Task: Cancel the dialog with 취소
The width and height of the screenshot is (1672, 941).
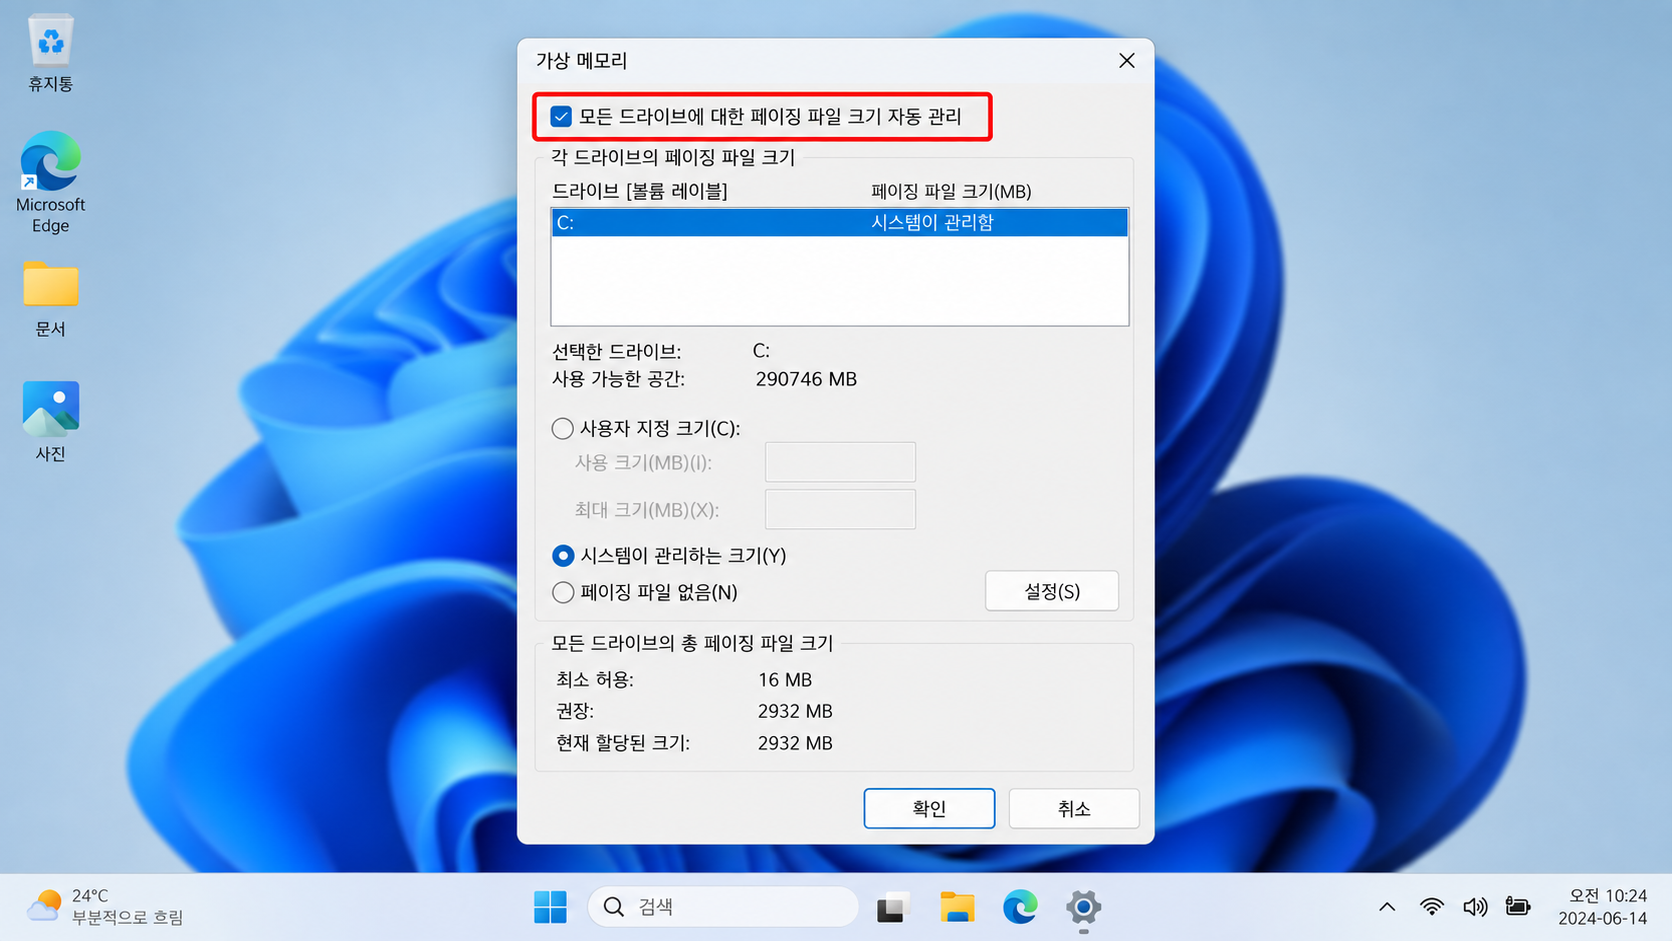Action: (x=1074, y=808)
